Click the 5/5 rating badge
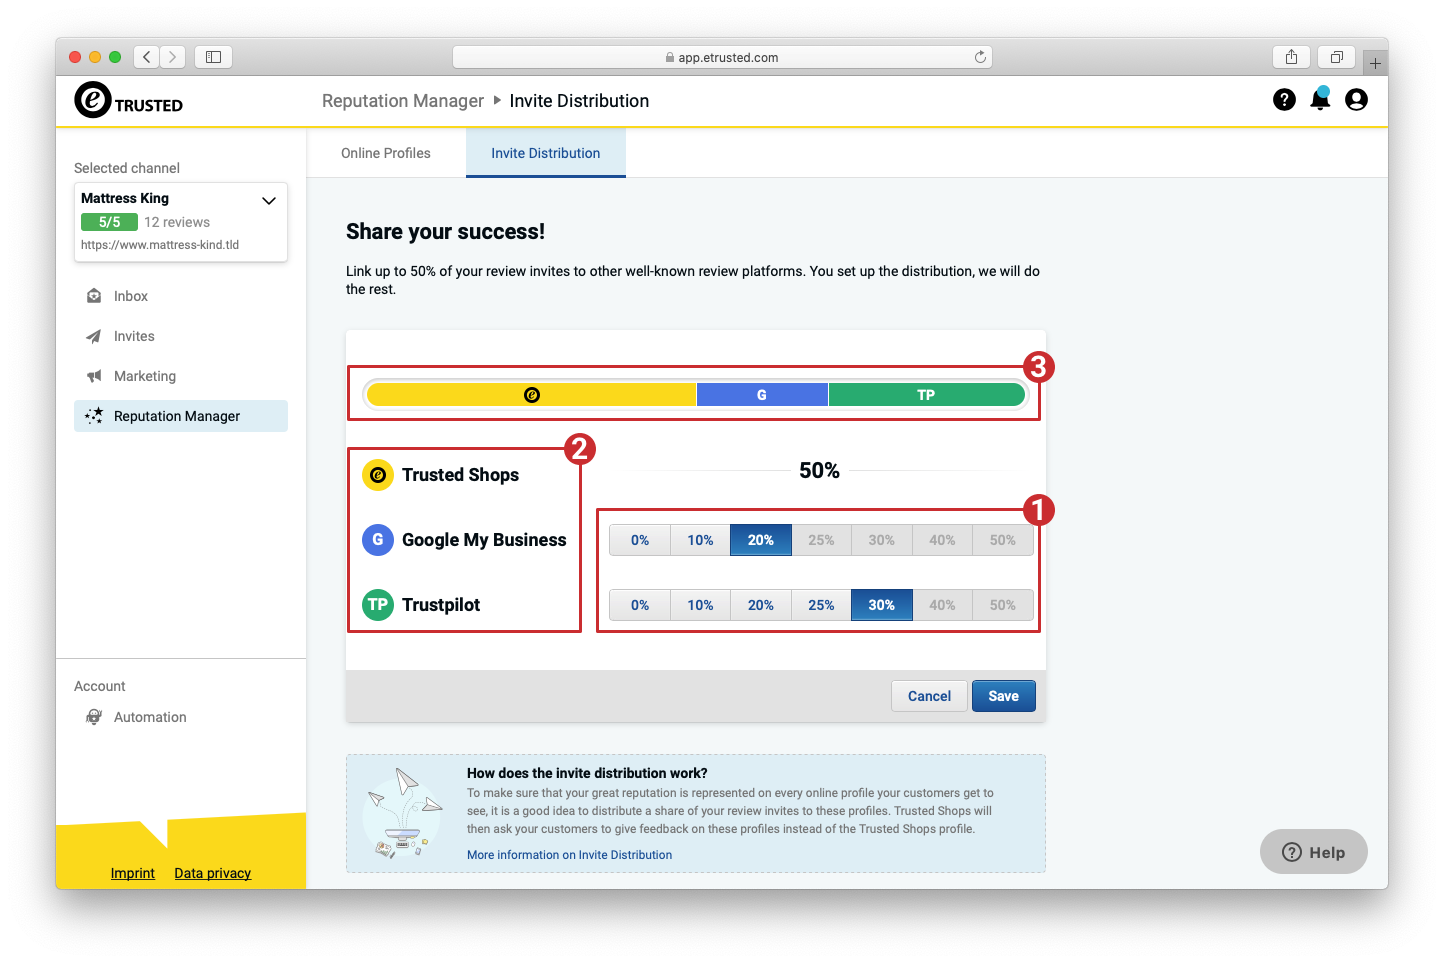Image resolution: width=1444 pixels, height=963 pixels. pos(109,222)
